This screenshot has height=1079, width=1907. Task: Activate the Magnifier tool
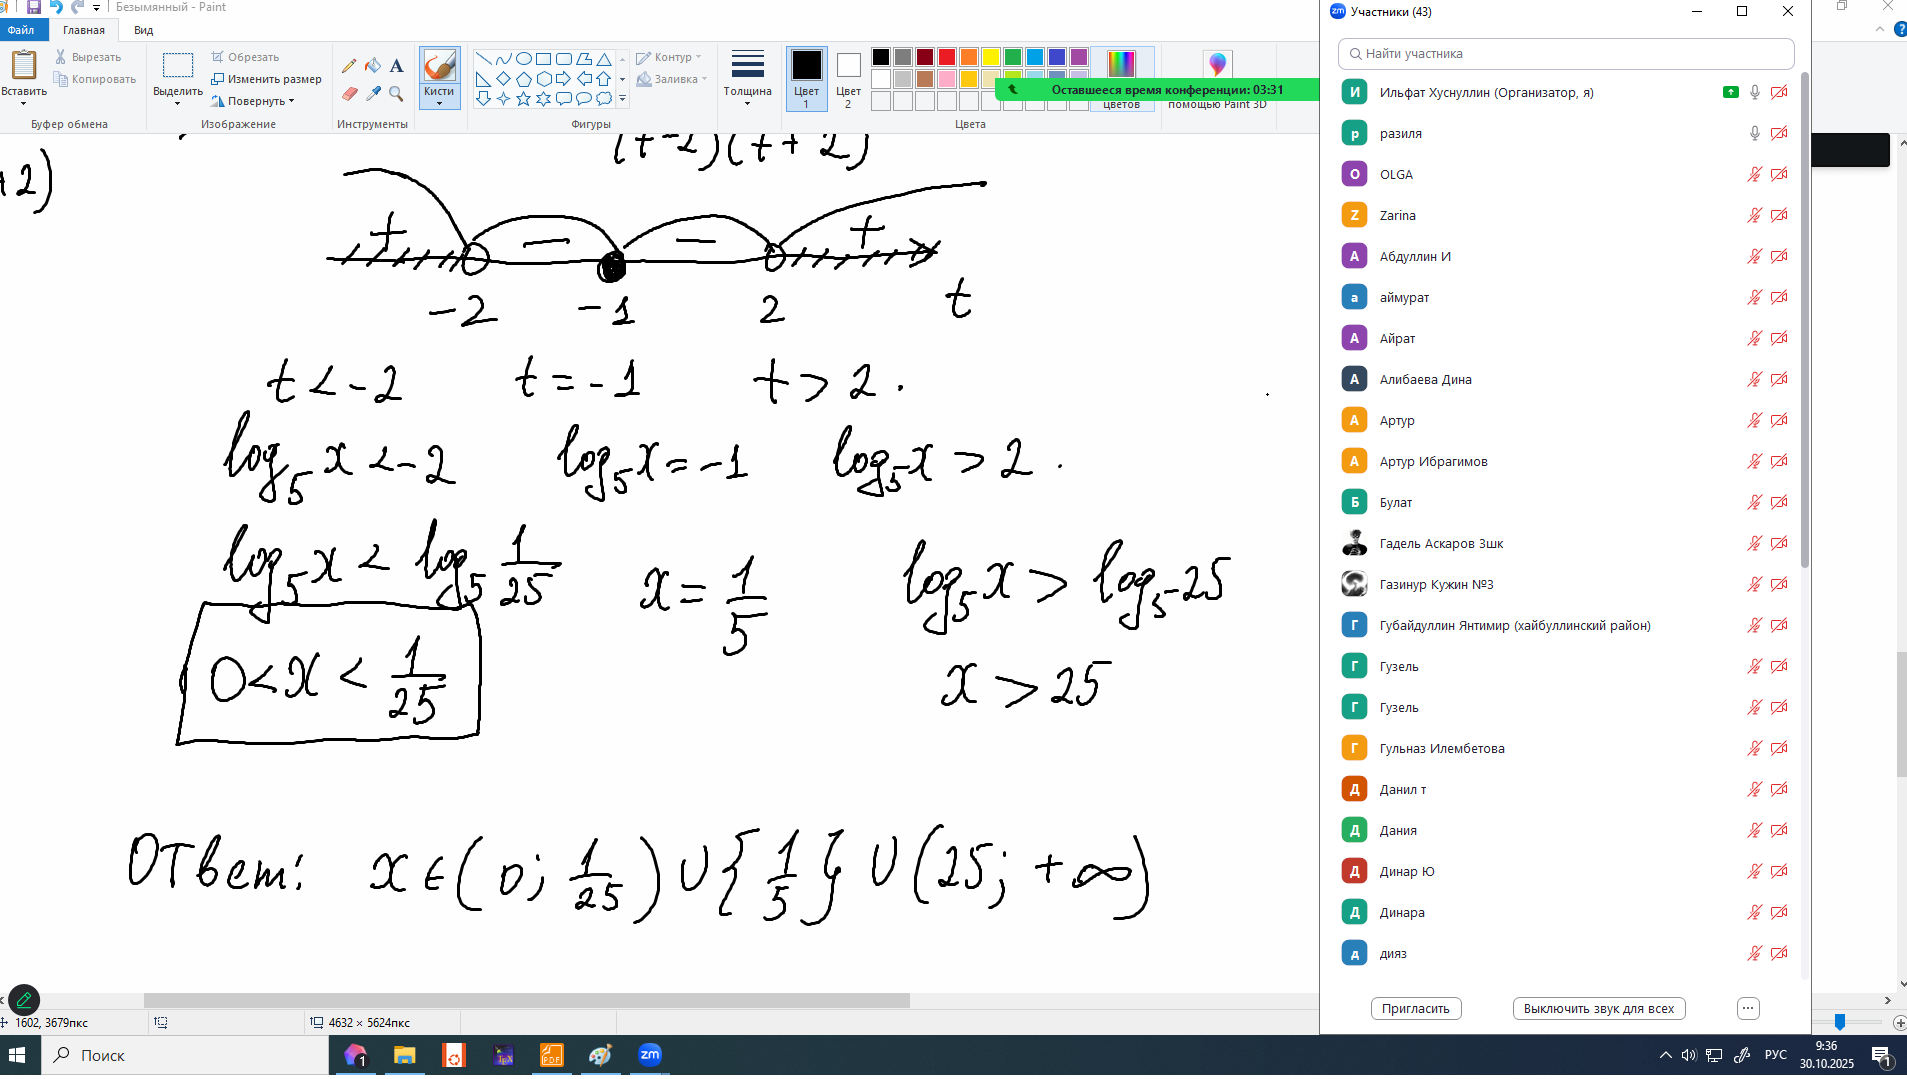tap(397, 94)
